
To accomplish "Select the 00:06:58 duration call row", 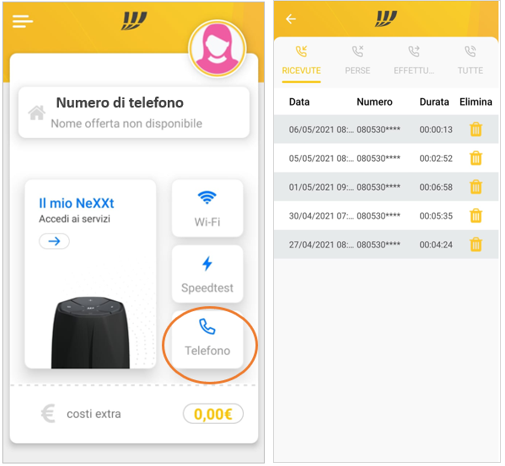I will [386, 187].
